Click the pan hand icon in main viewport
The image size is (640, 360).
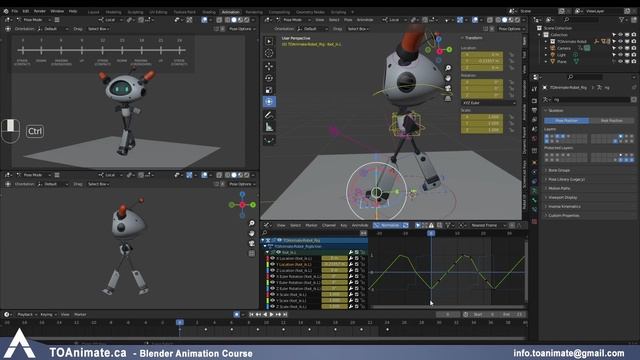pos(448,78)
